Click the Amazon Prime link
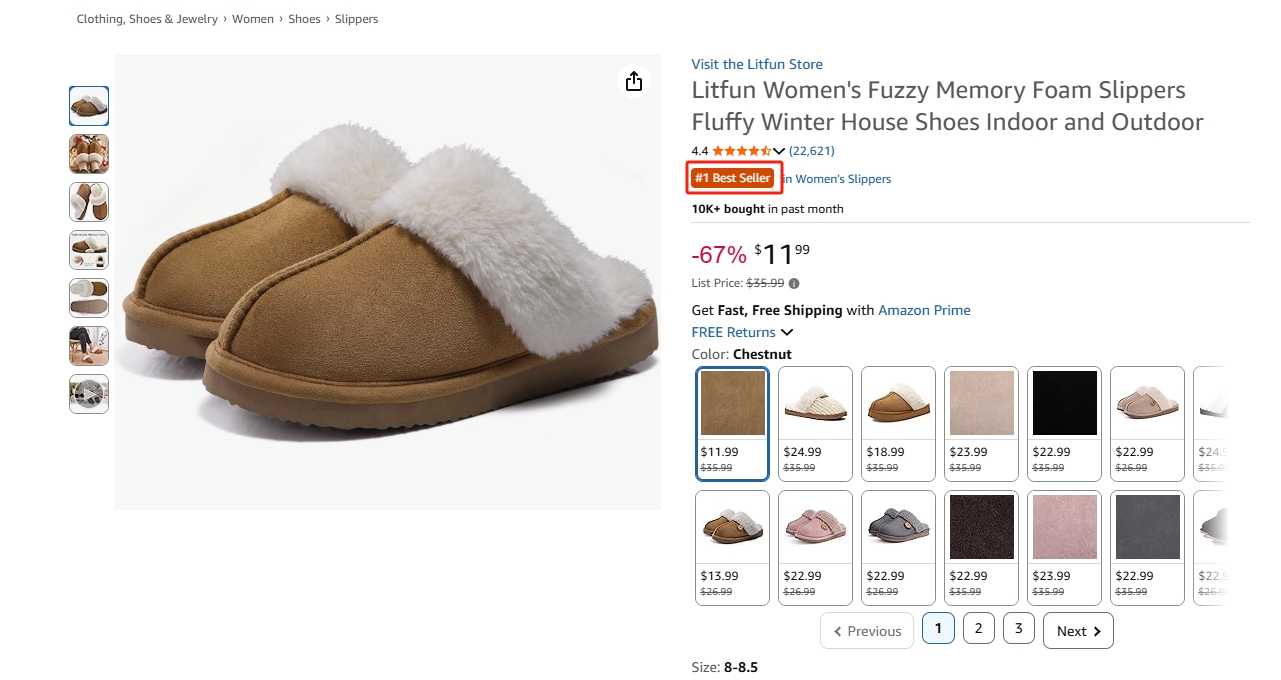The width and height of the screenshot is (1281, 680). (924, 310)
